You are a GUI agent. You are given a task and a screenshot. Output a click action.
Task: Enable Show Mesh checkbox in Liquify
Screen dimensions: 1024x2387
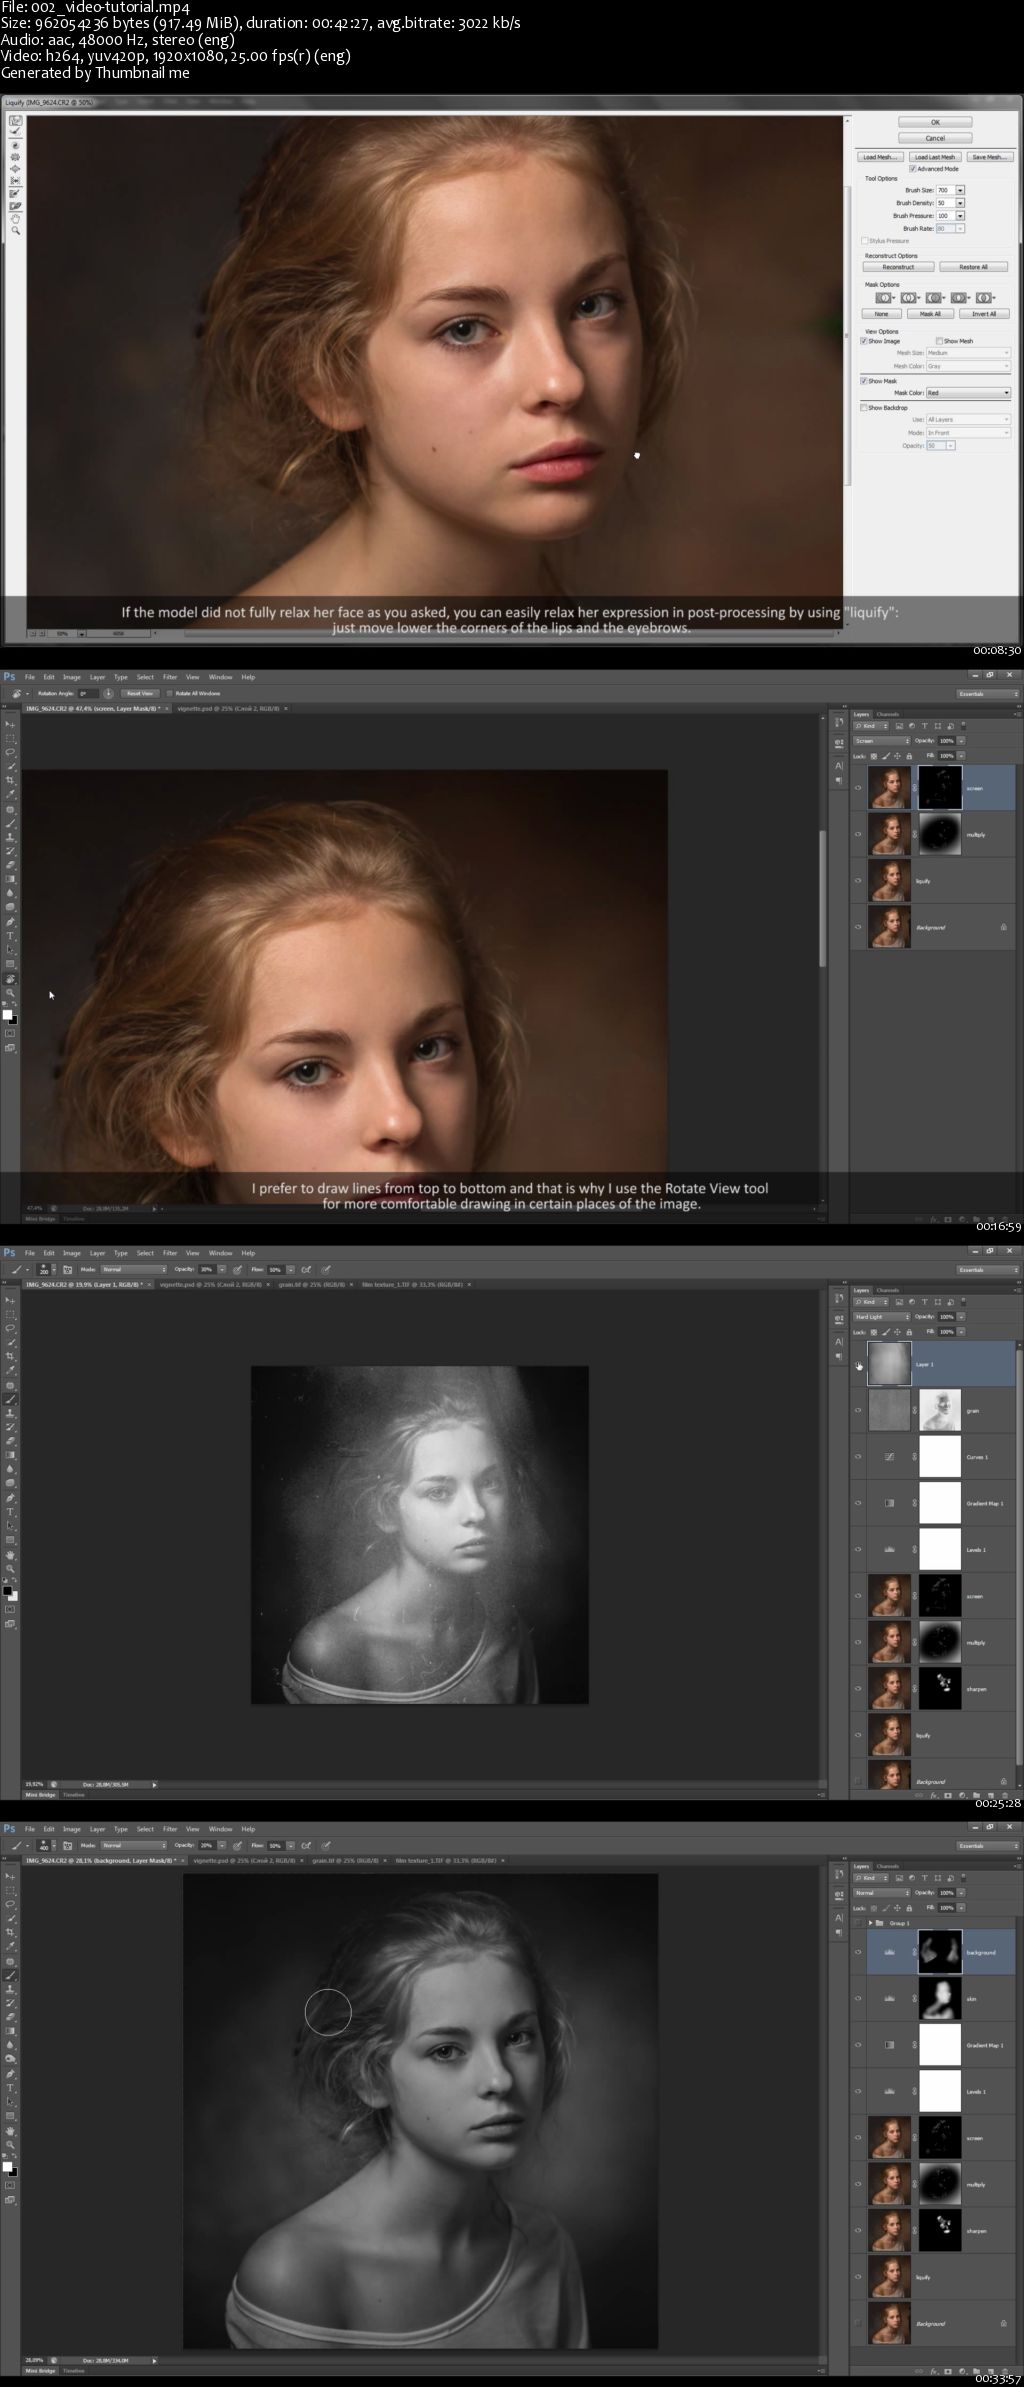point(939,341)
